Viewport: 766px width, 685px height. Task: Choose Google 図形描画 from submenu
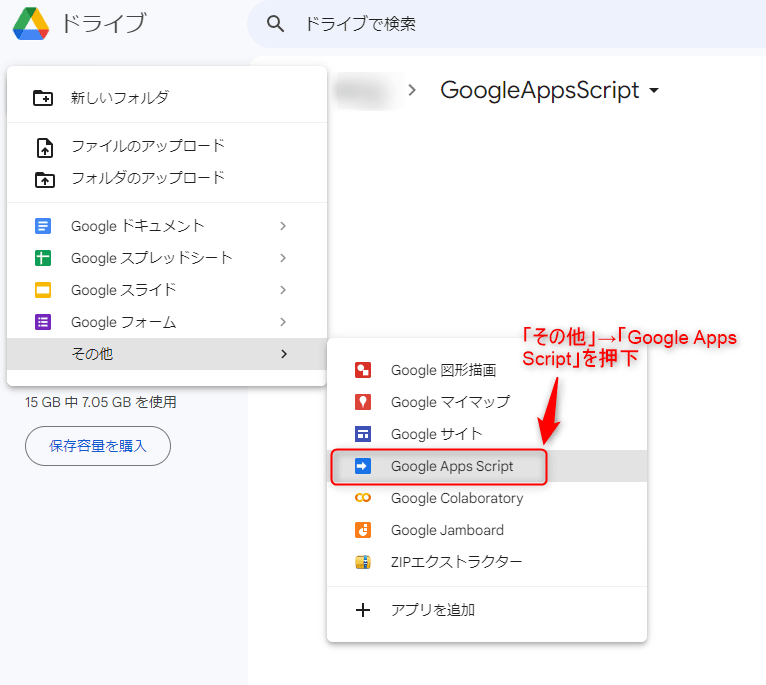click(x=487, y=370)
